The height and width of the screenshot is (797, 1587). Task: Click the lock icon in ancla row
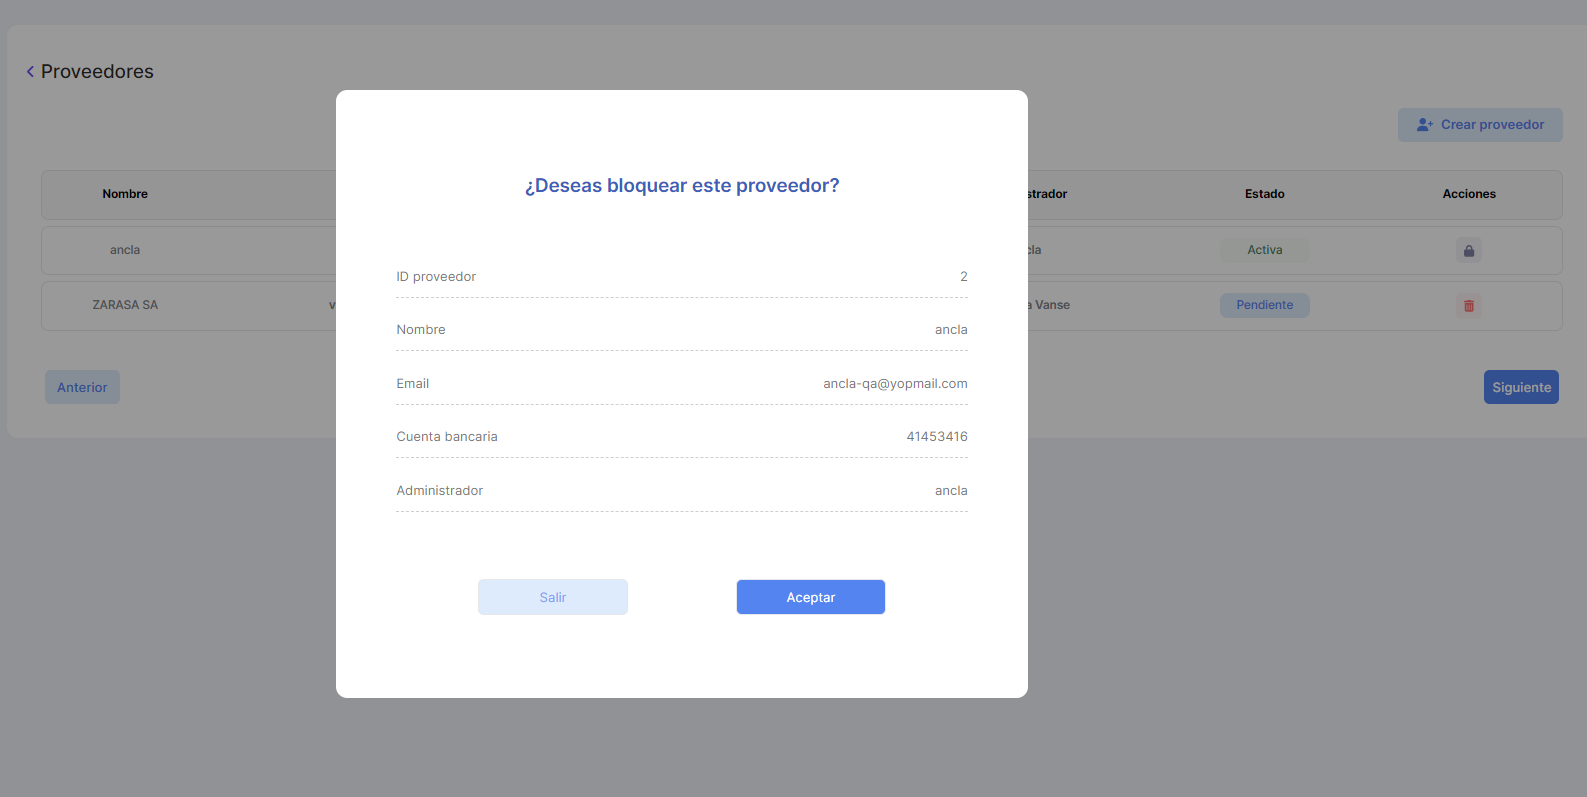(x=1468, y=251)
